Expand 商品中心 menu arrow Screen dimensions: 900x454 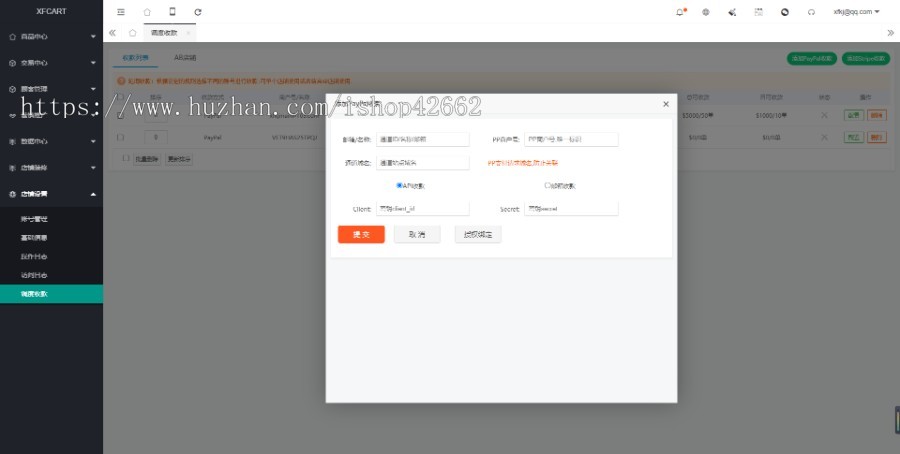[x=93, y=37]
